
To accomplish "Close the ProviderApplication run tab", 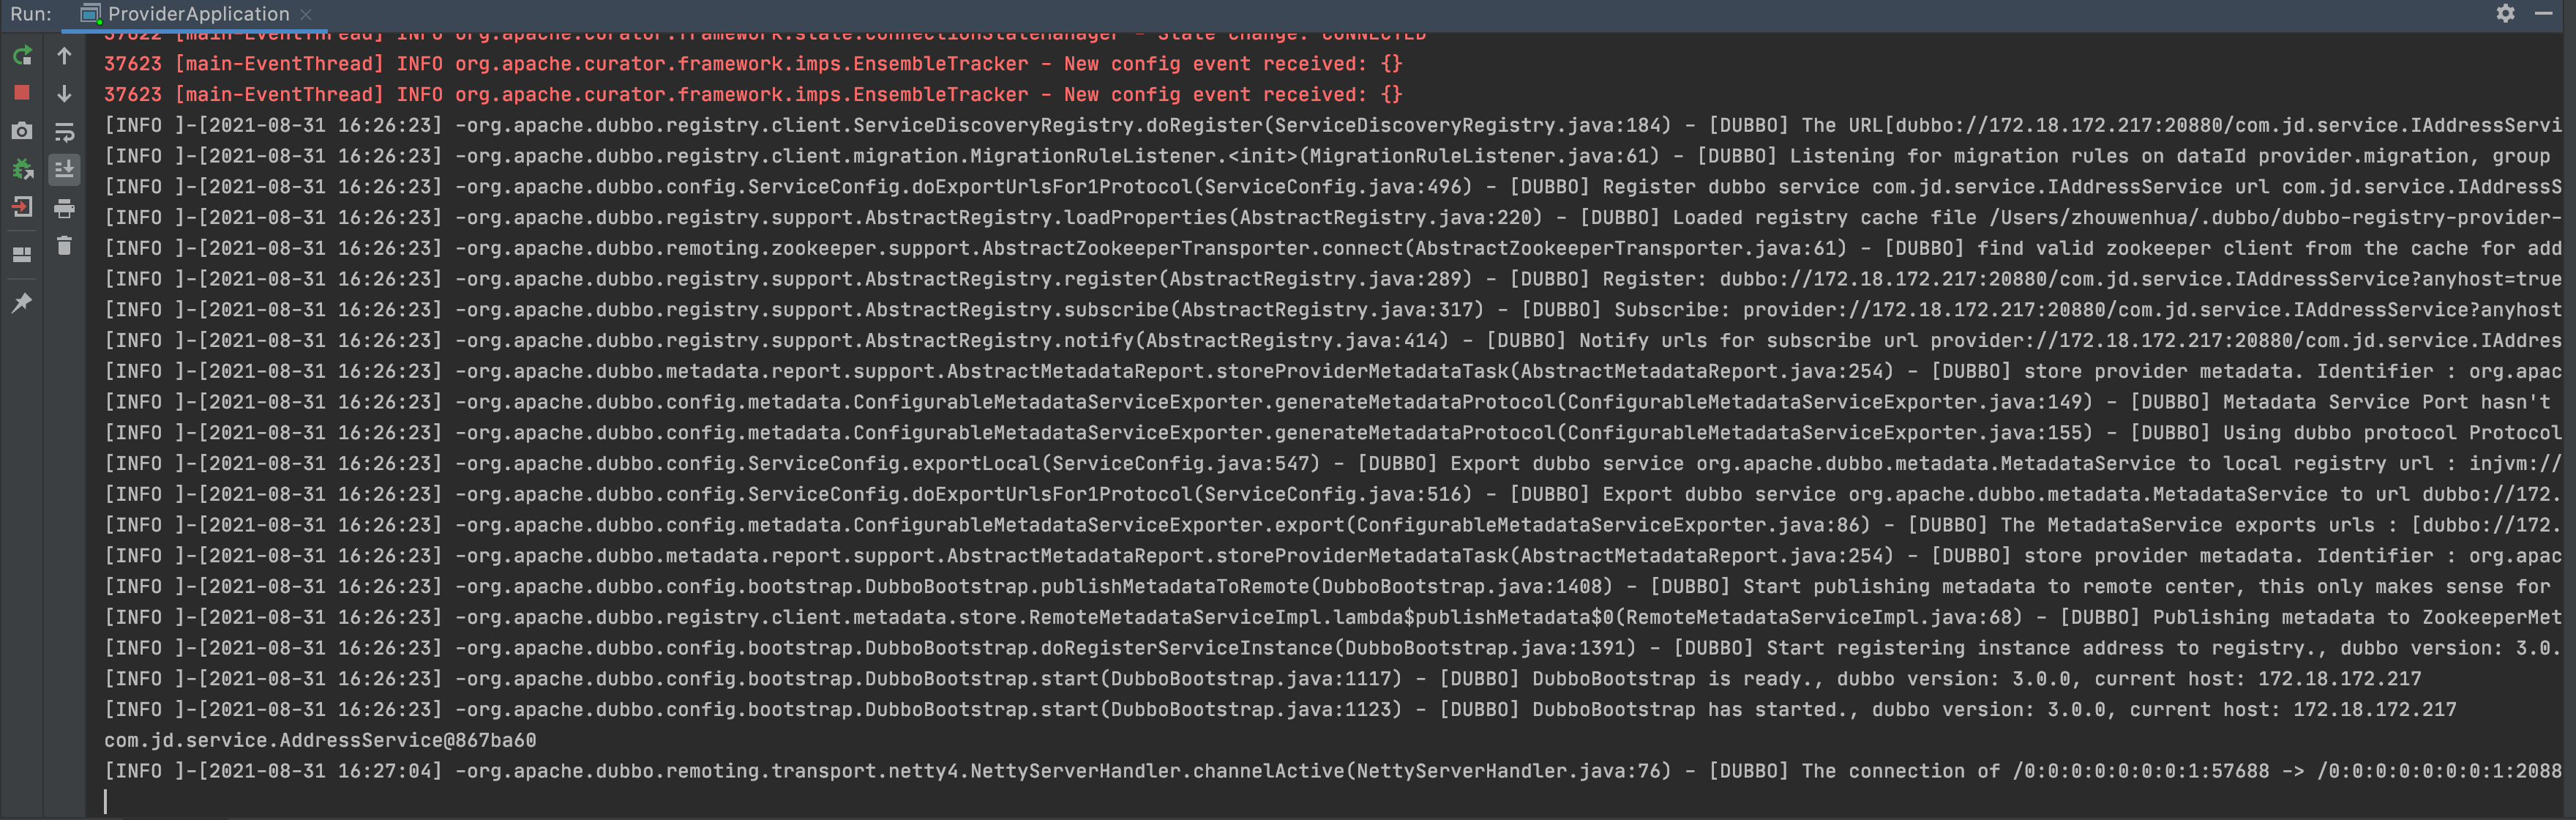I will tap(305, 14).
